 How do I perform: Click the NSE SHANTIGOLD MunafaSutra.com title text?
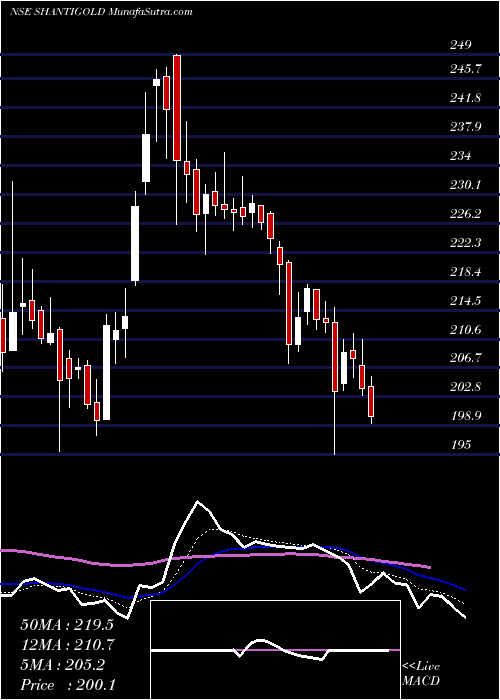click(x=101, y=12)
